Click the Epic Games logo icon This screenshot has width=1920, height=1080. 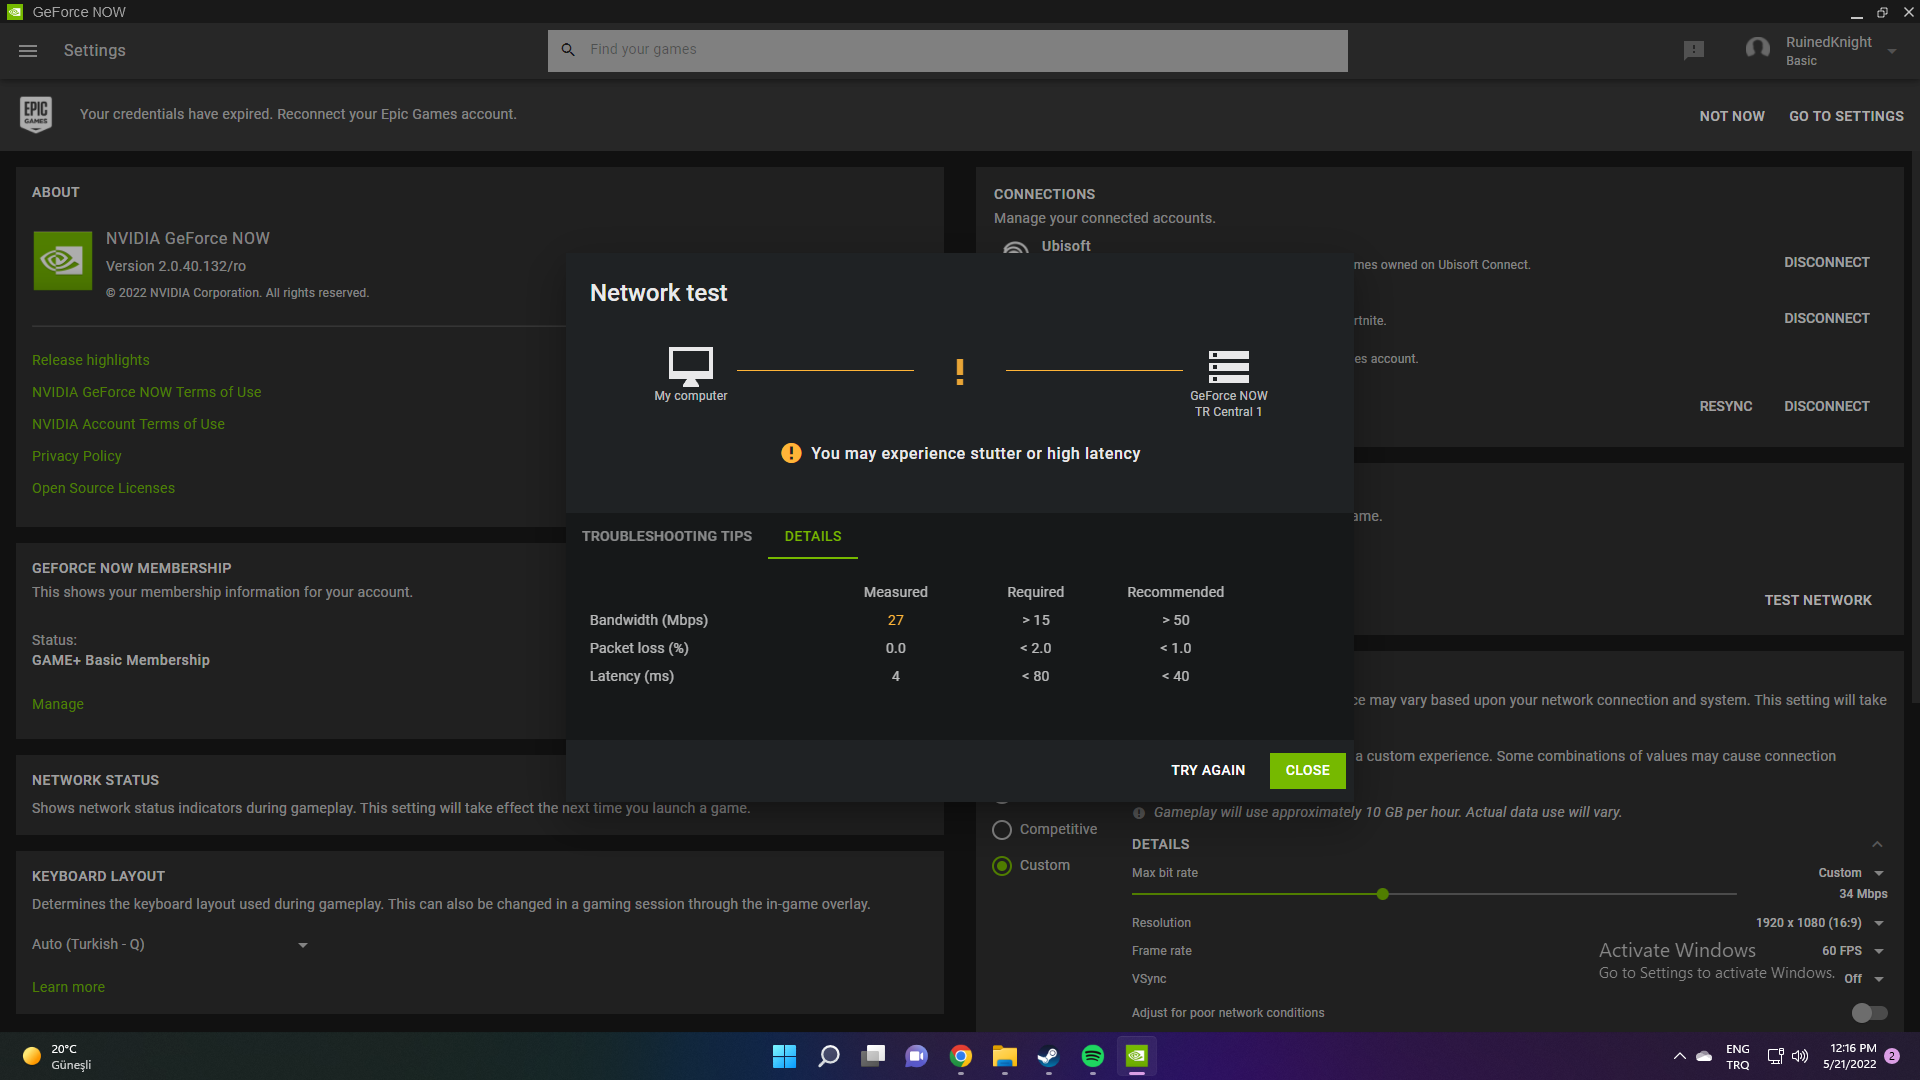pos(36,115)
